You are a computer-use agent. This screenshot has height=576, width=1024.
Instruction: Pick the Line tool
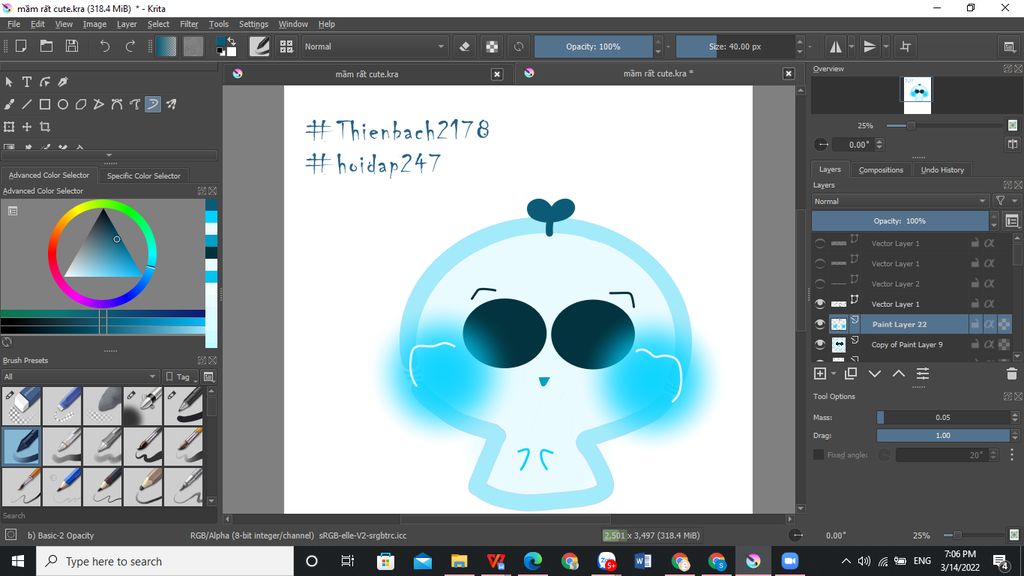[27, 104]
